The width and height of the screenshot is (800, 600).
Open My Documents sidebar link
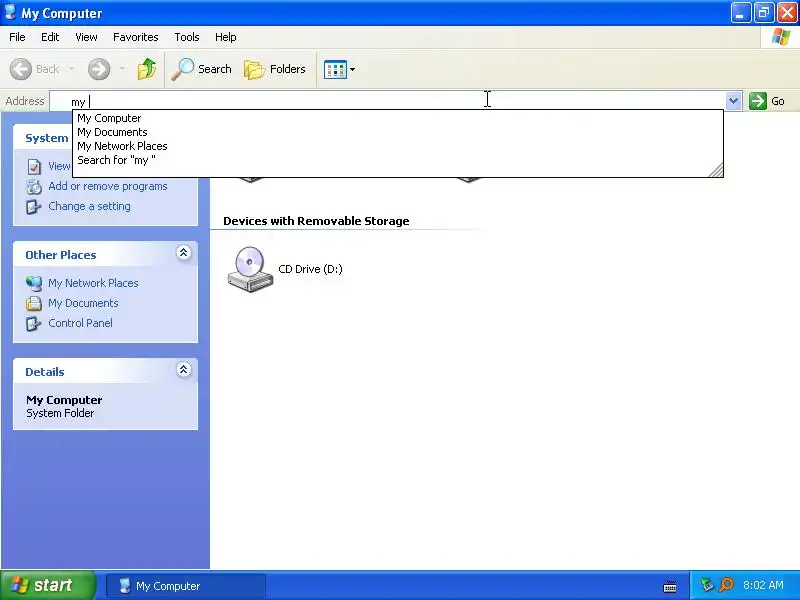[83, 303]
